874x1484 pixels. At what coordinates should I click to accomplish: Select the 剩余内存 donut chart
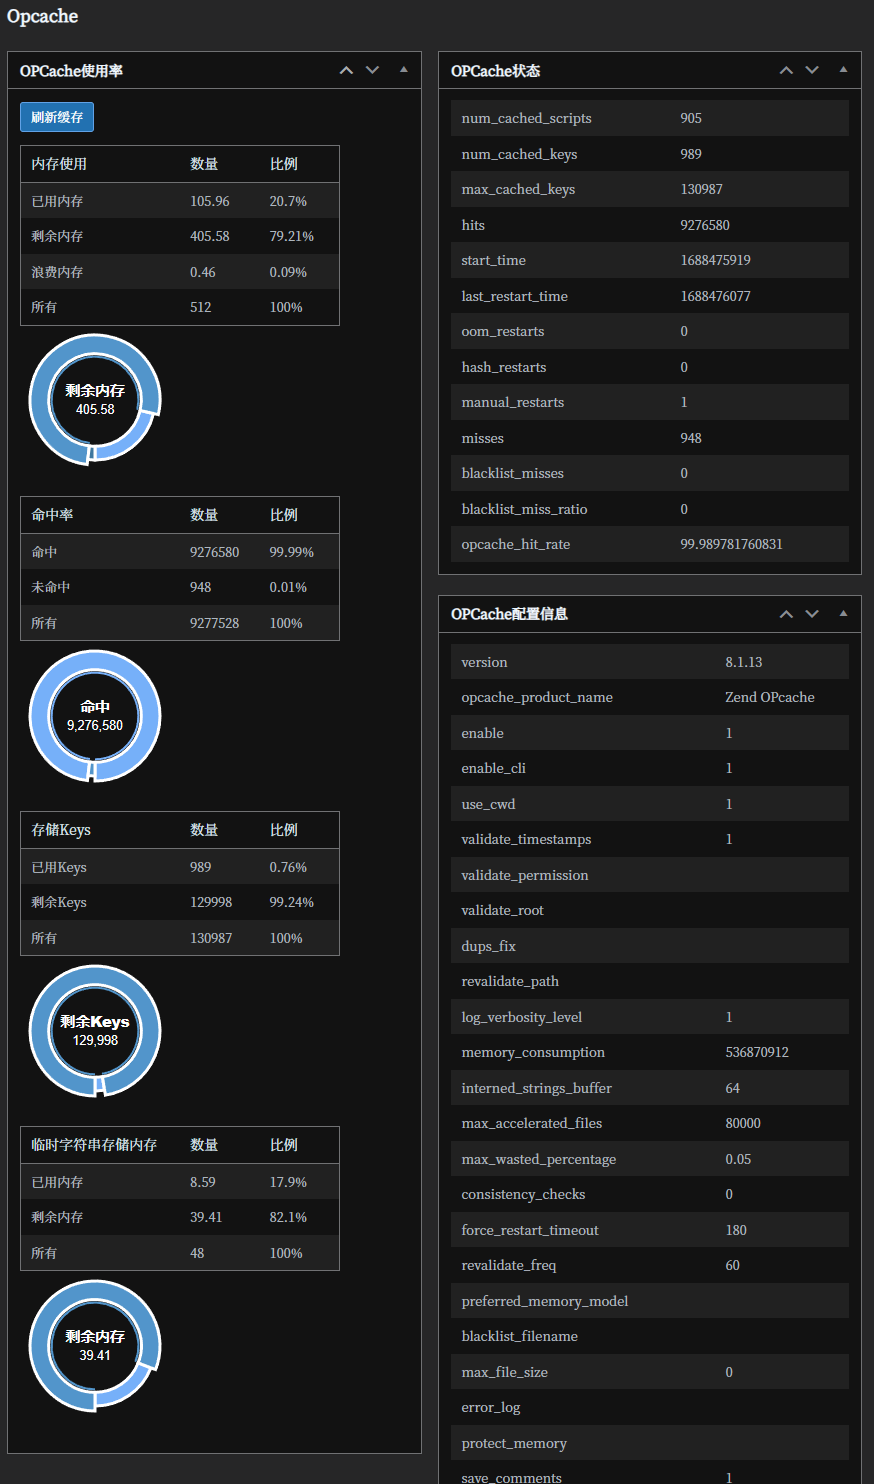(x=94, y=400)
